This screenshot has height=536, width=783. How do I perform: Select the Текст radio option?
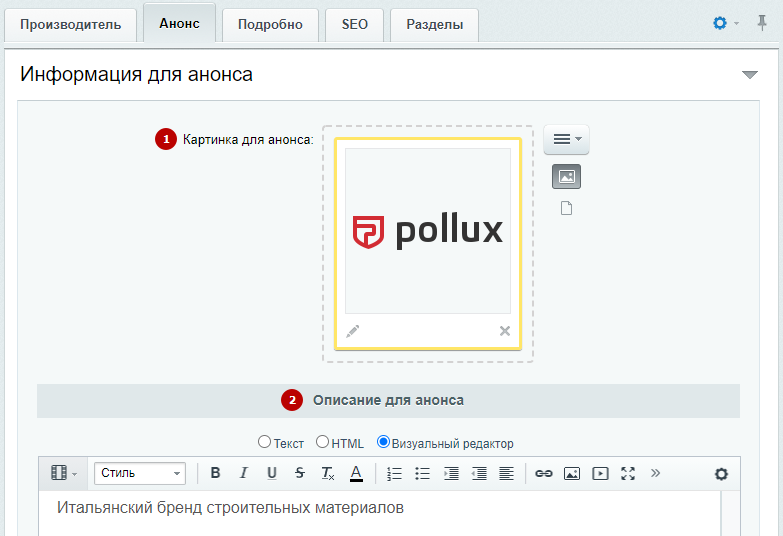pyautogui.click(x=264, y=442)
